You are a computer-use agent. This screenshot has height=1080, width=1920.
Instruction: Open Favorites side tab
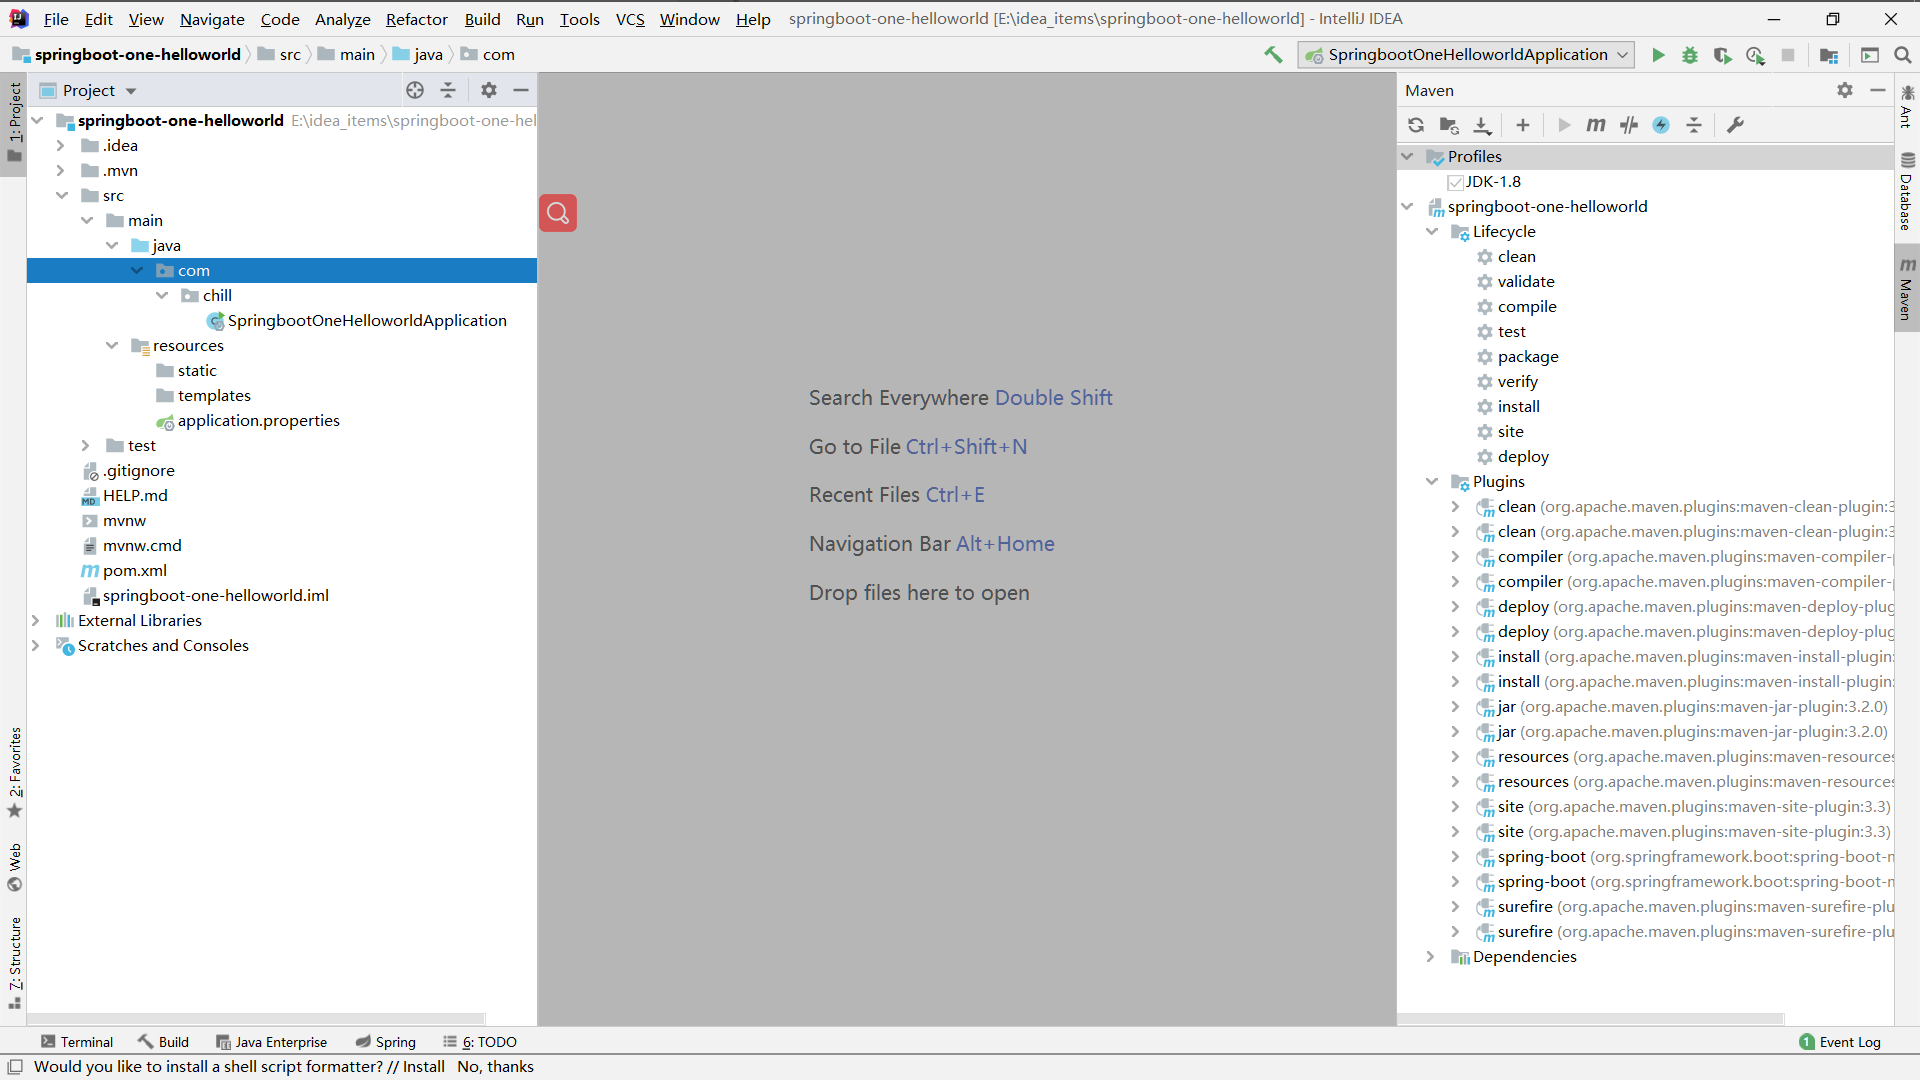tap(15, 772)
